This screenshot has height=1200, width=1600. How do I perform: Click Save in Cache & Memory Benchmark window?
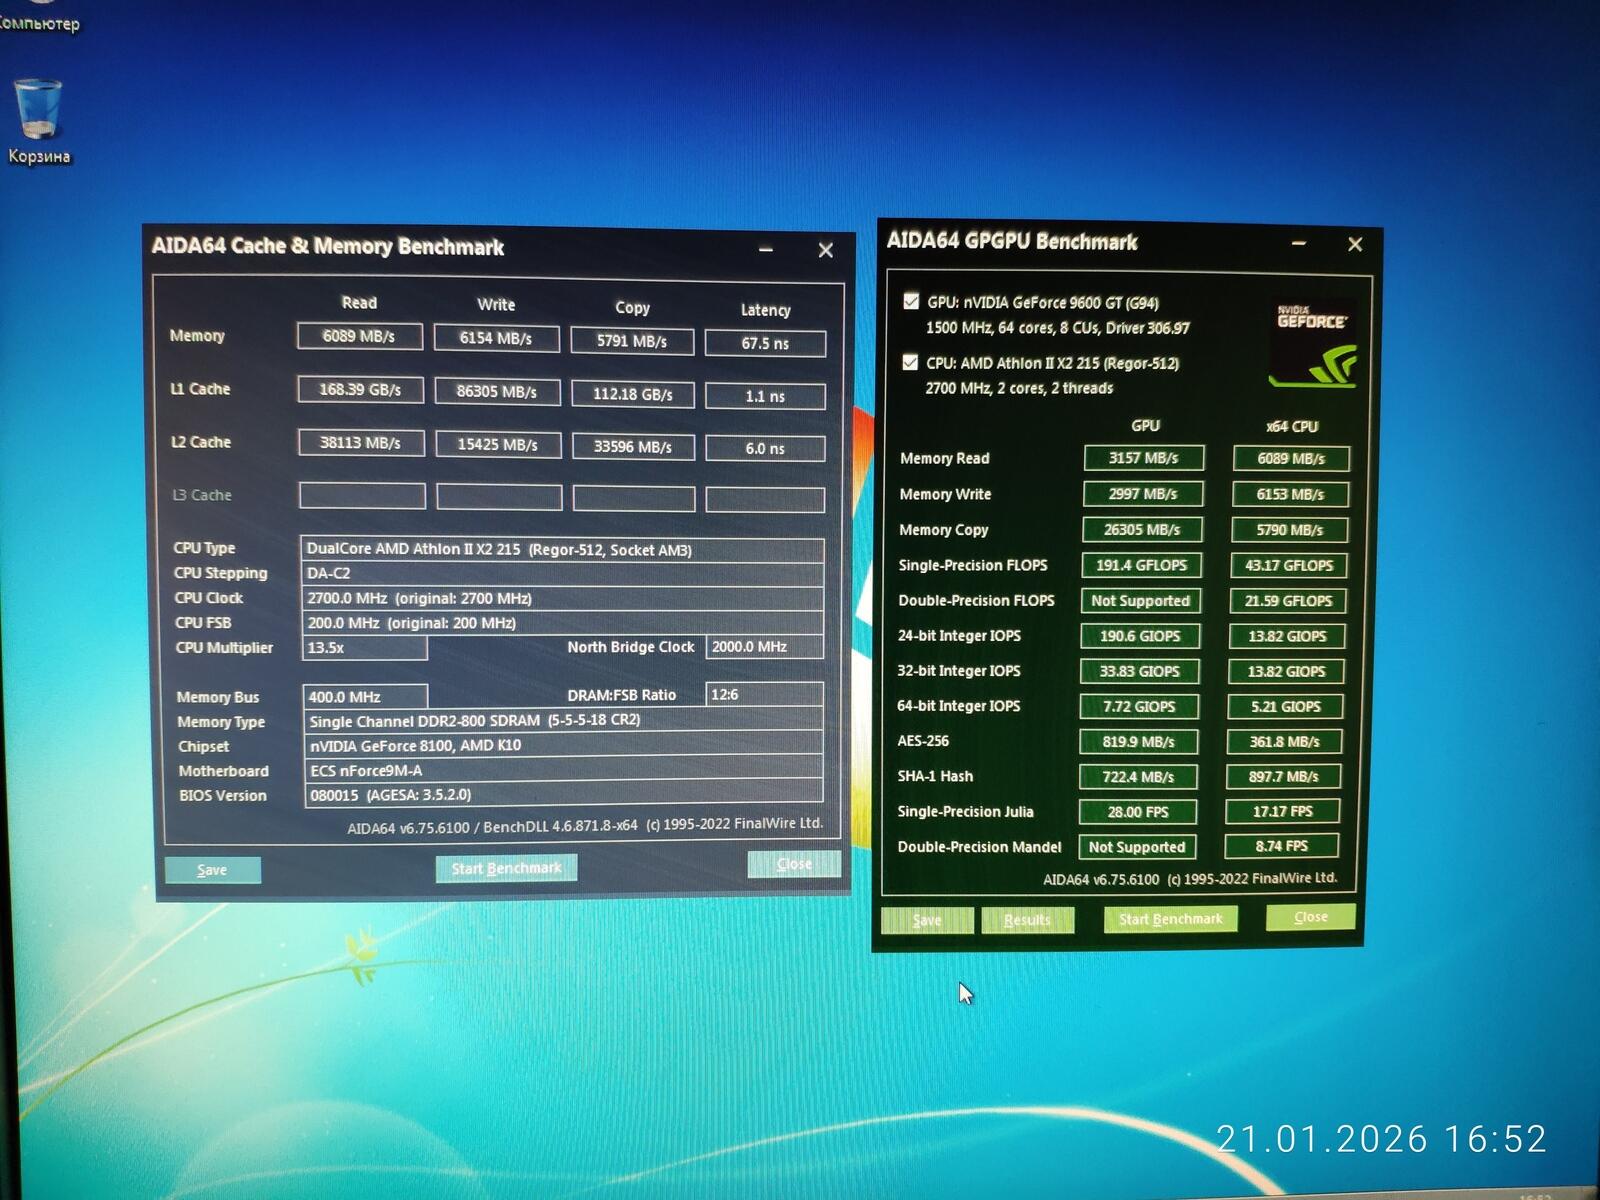(212, 870)
